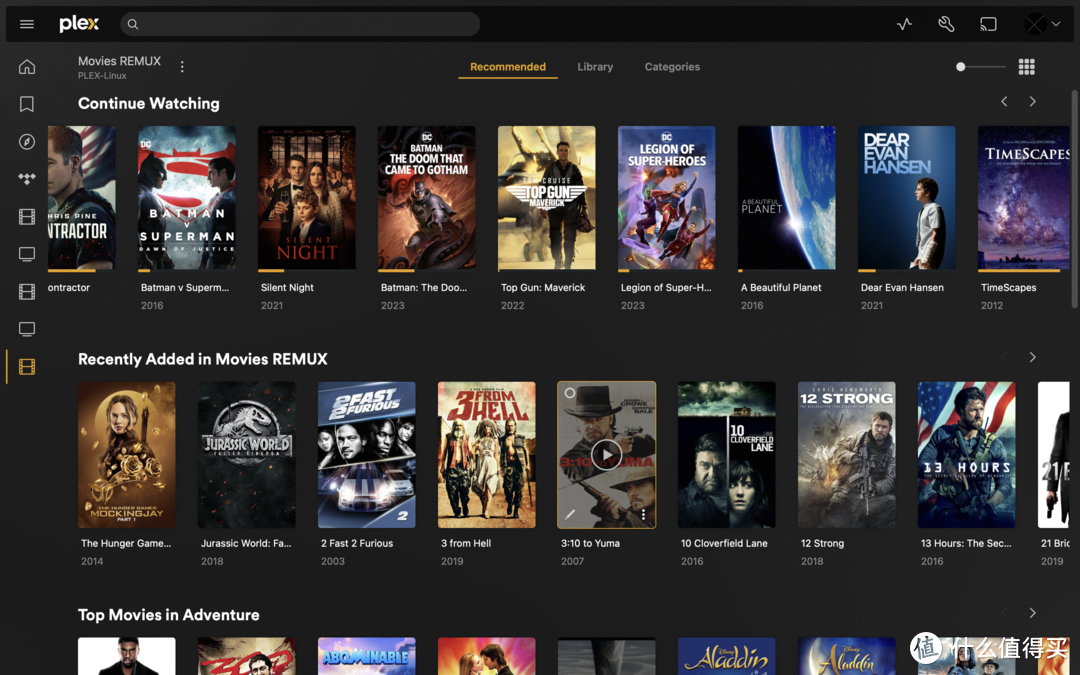Switch to the Categories tab
Viewport: 1080px width, 675px height.
click(672, 67)
